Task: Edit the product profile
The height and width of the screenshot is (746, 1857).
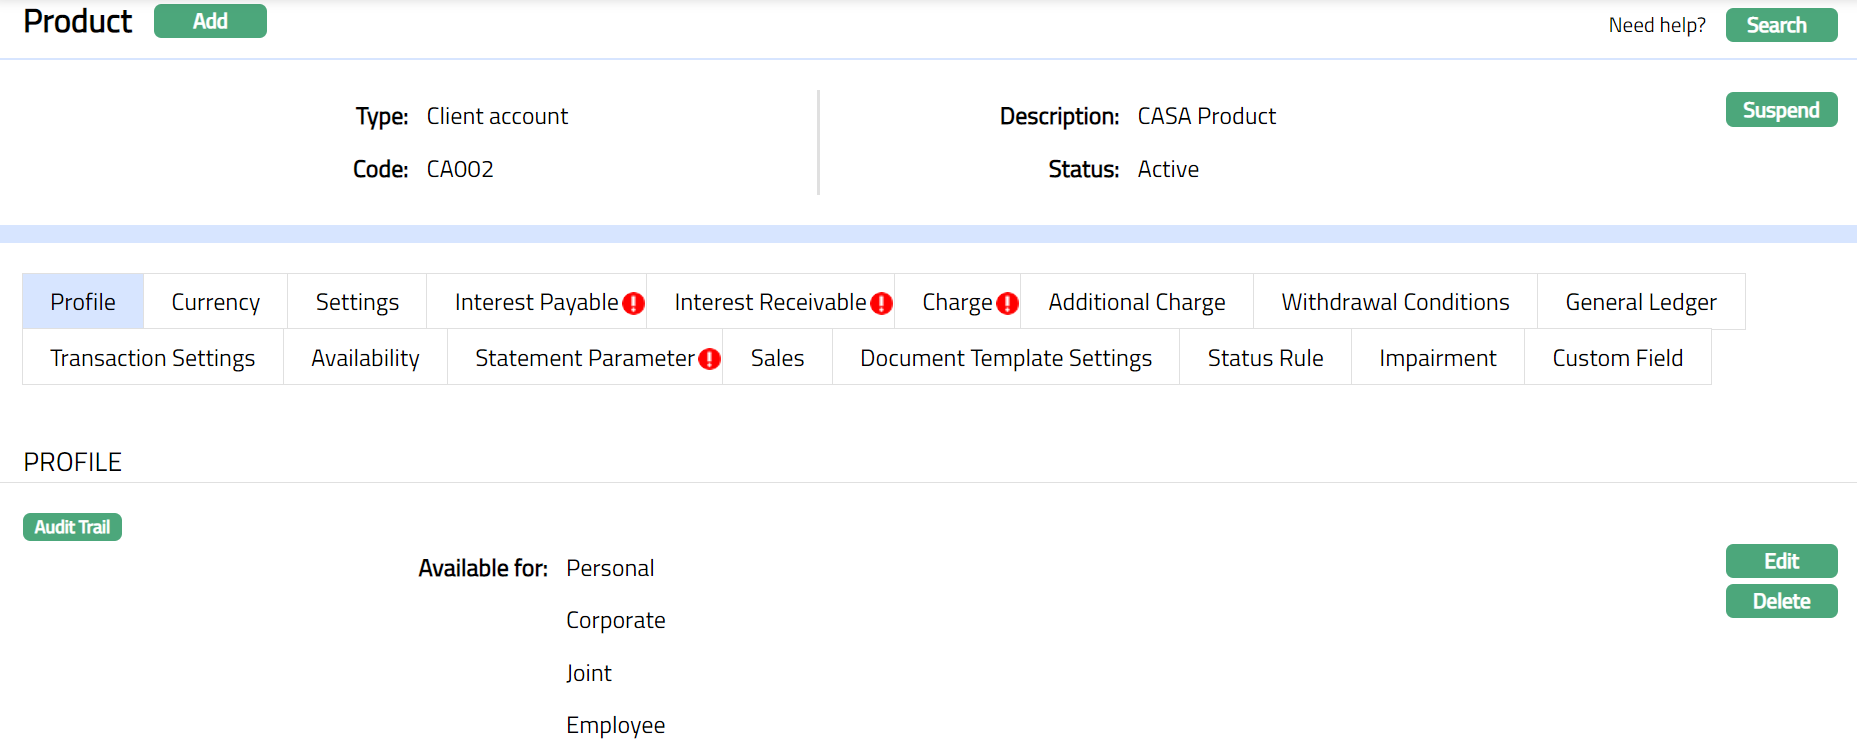Action: [1780, 561]
